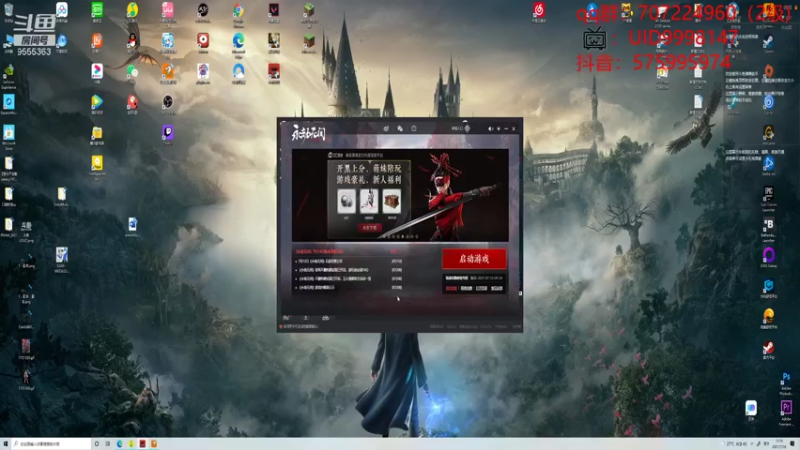
Task: Open the pink Bilibili desktop shortcut
Action: tap(167, 12)
